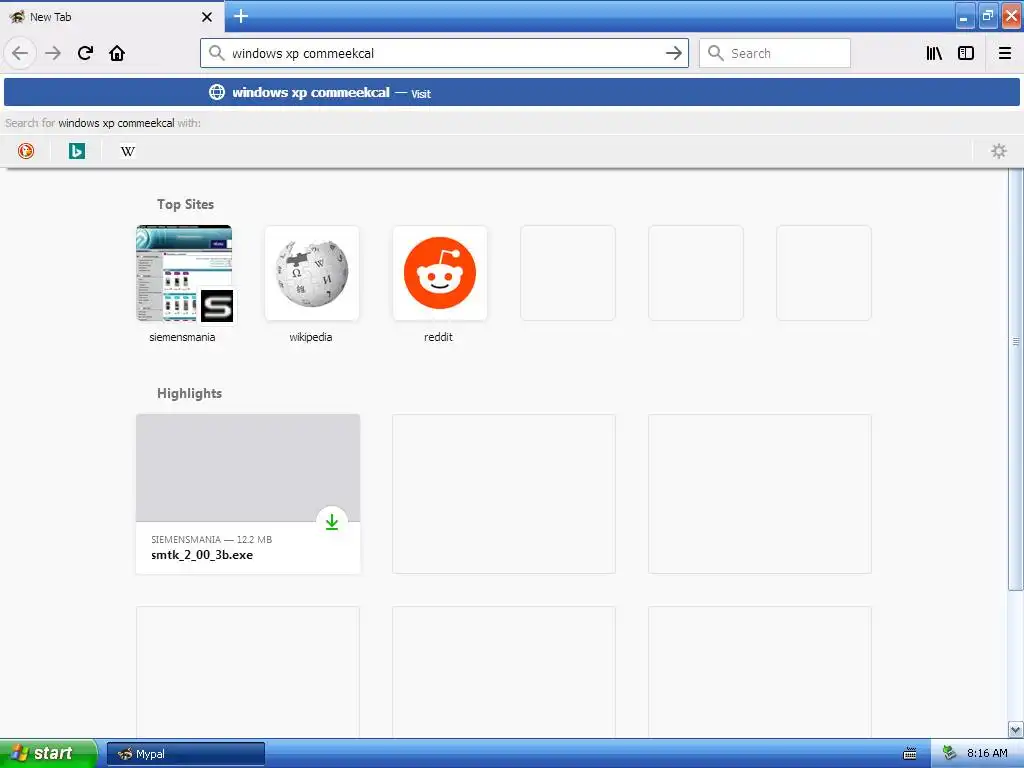1024x768 pixels.
Task: Open the smtk_2_00_3b.exe highlight card
Action: pos(248,494)
